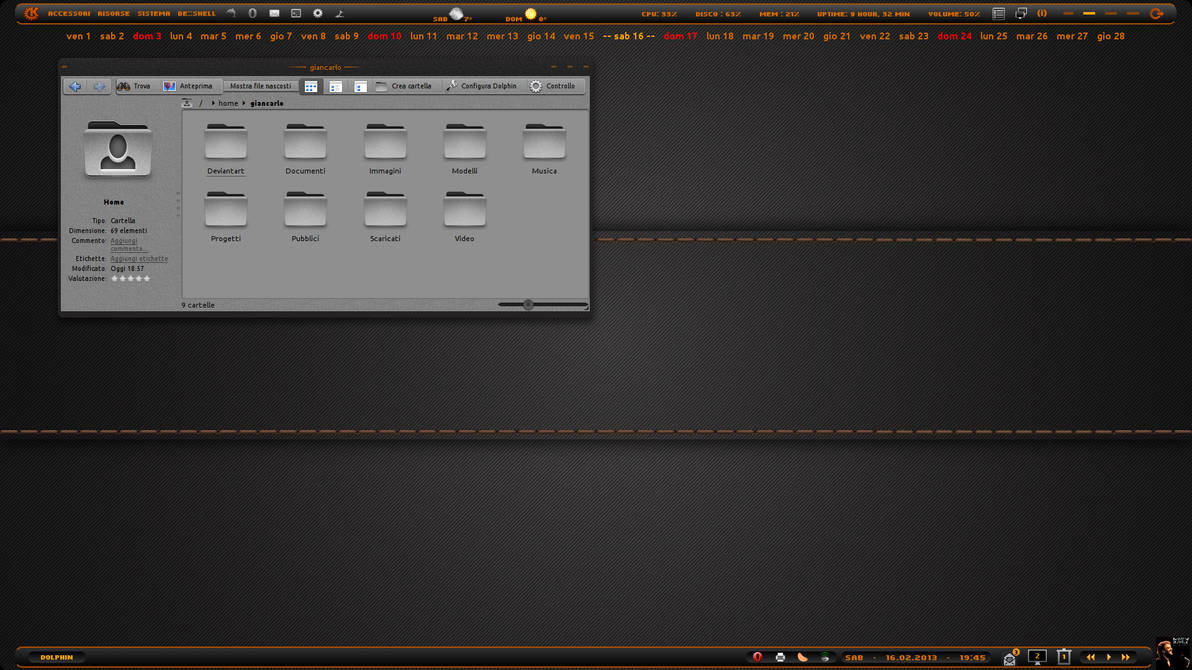
Task: Open the Accessori menu
Action: click(68, 14)
